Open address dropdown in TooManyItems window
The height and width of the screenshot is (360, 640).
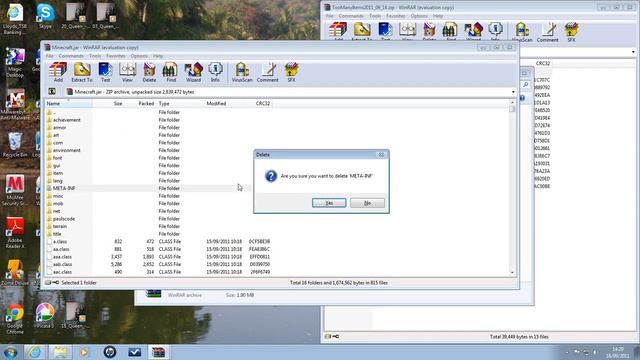633,52
